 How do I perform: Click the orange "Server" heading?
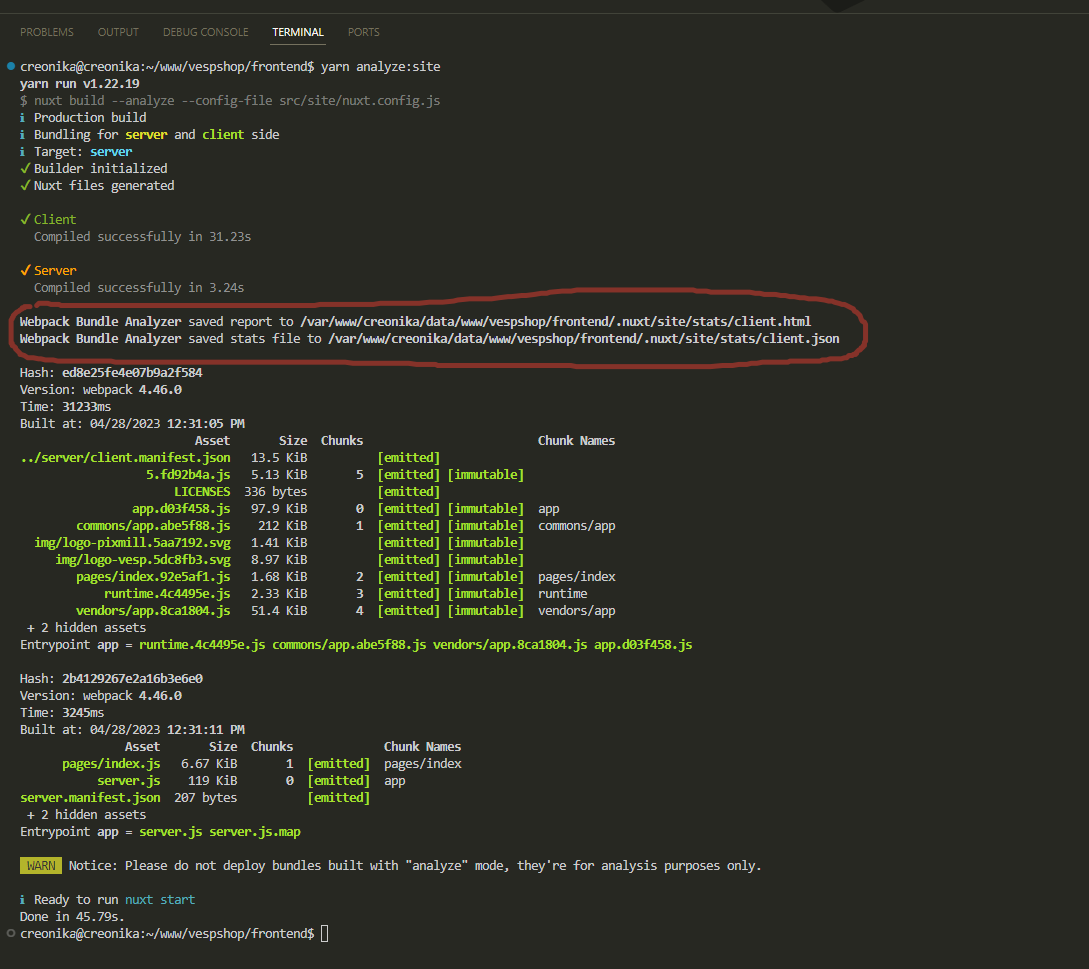[x=55, y=271]
